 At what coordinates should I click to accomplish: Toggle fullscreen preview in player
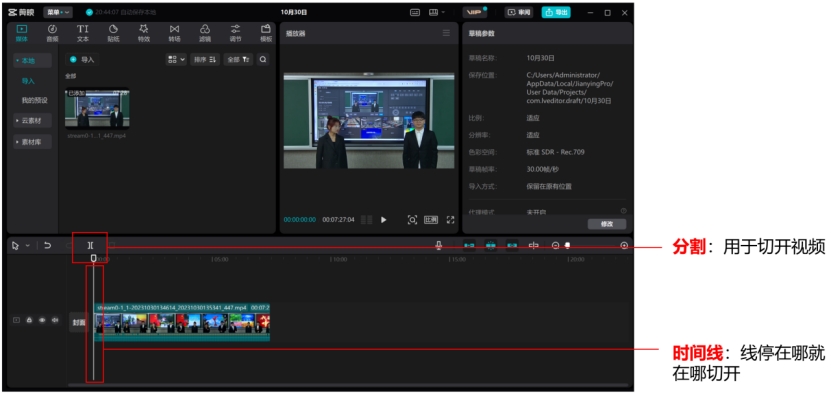[450, 220]
